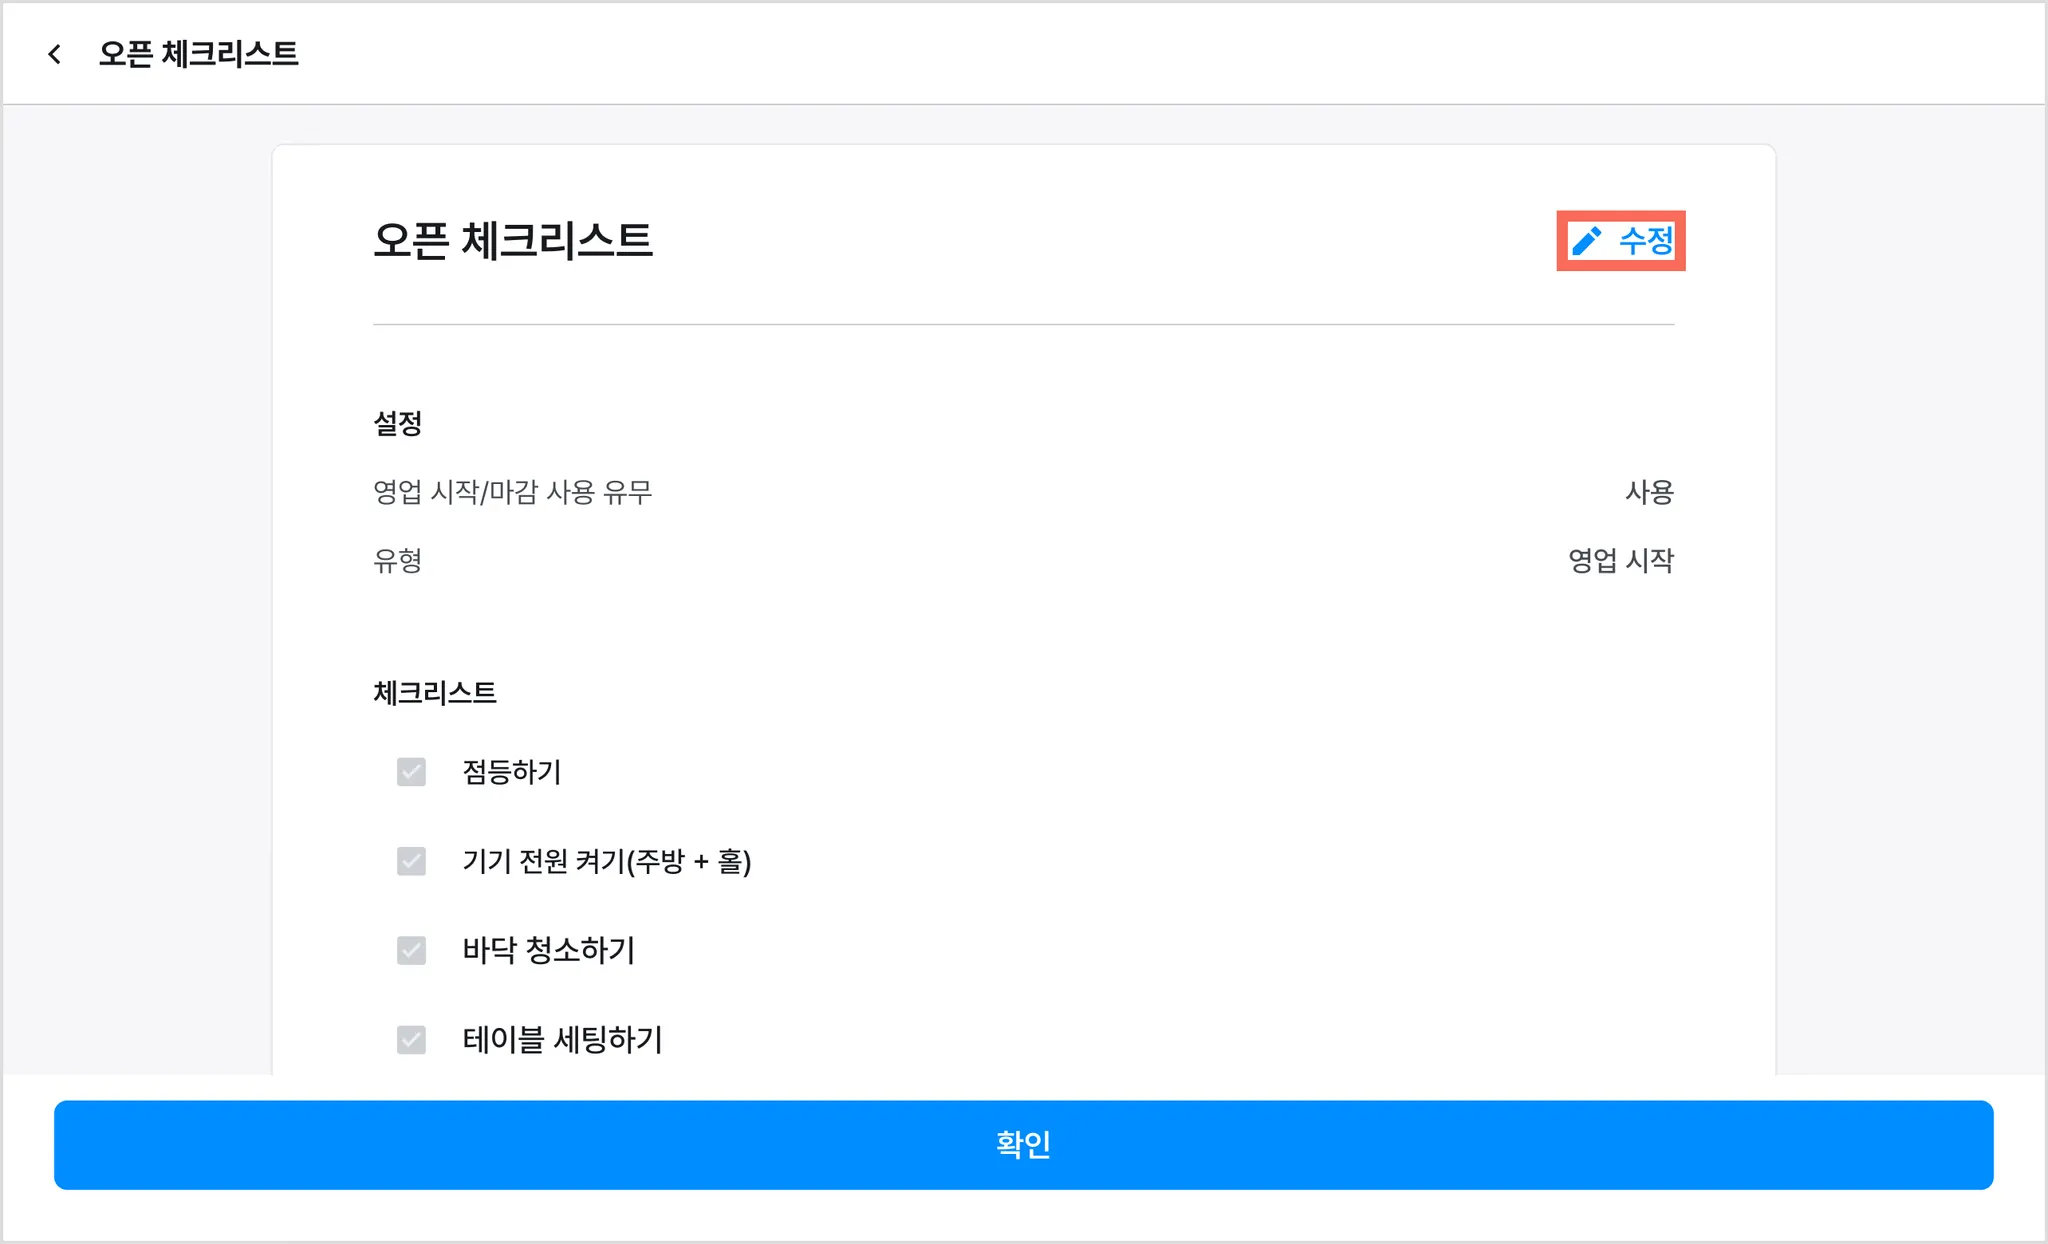
Task: Click the 사용 setting value
Action: click(1649, 492)
